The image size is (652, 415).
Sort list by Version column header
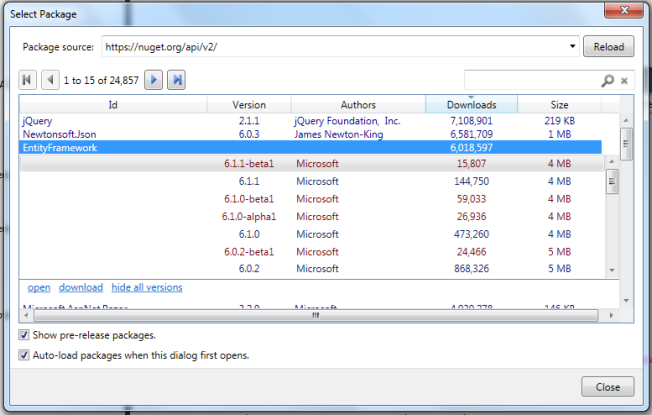[x=249, y=104]
